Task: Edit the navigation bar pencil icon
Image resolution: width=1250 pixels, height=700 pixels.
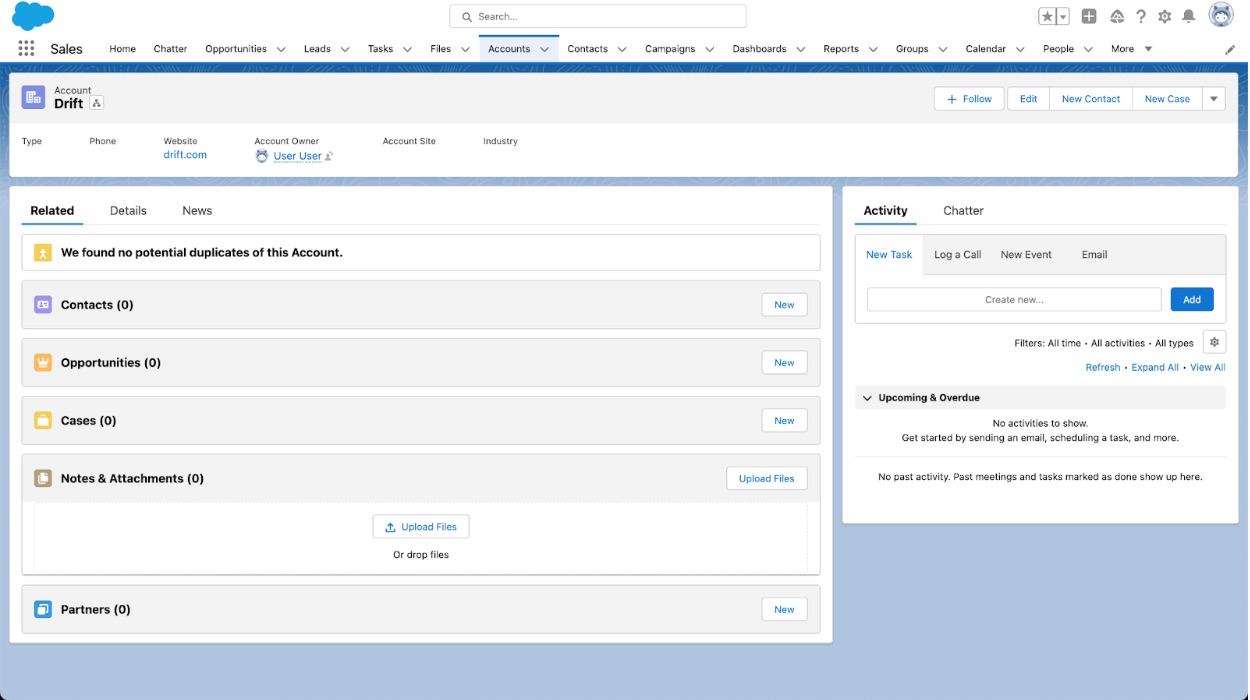Action: (x=1230, y=49)
